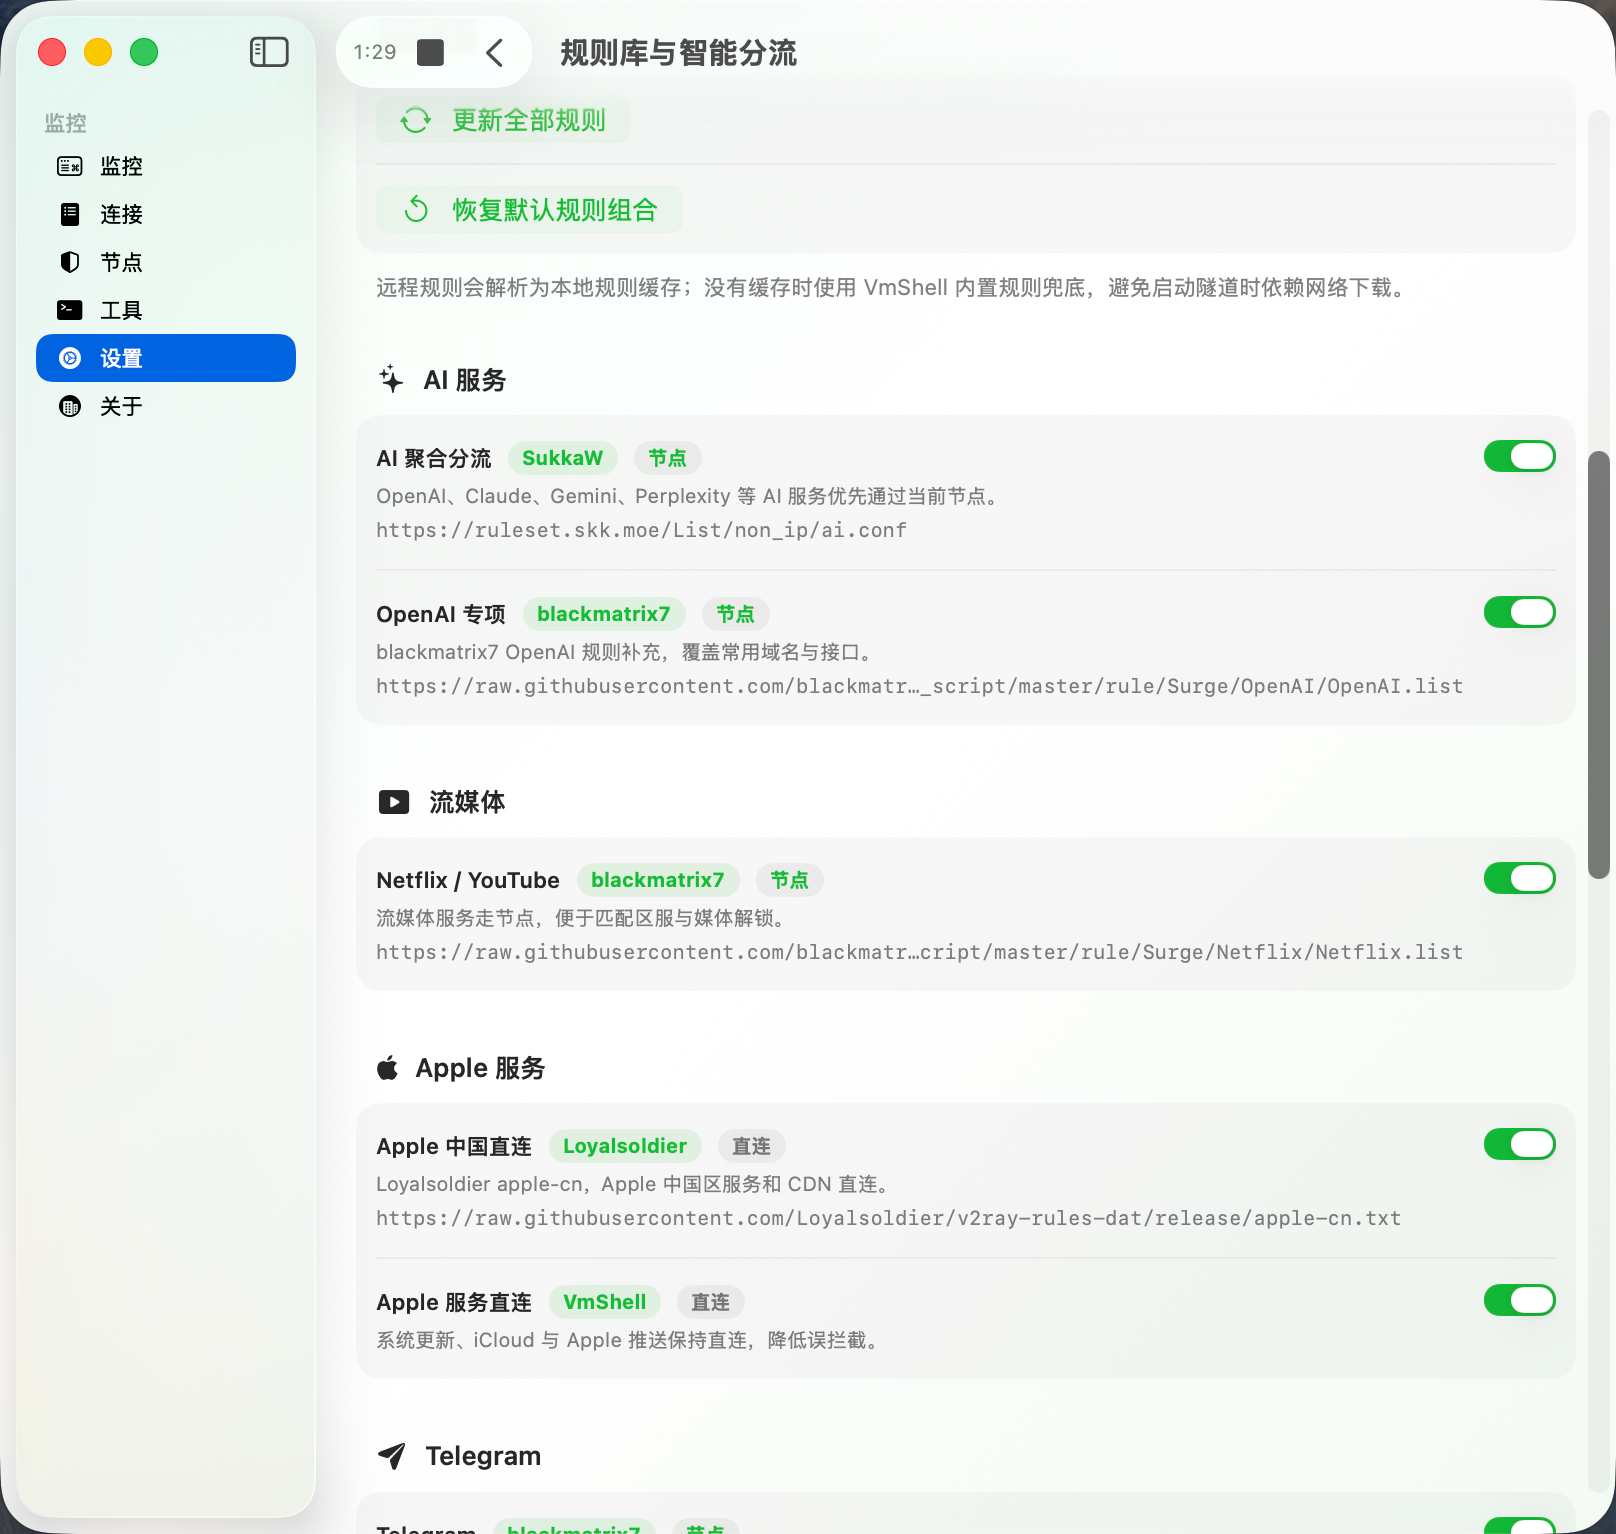The image size is (1616, 1534).
Task: Turn off the Netflix / YouTube toggle
Action: pyautogui.click(x=1519, y=878)
